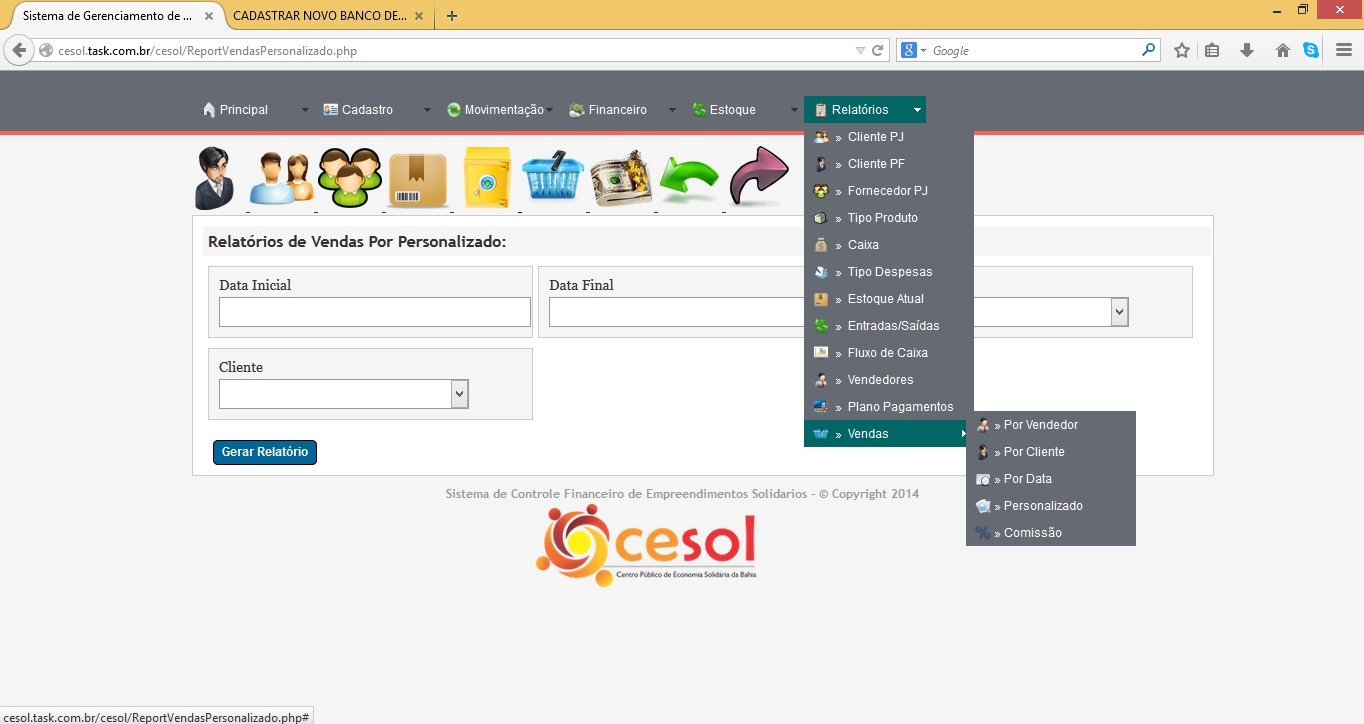Select Estoque Atual in Relatórios menu
This screenshot has width=1364, height=724.
[885, 299]
